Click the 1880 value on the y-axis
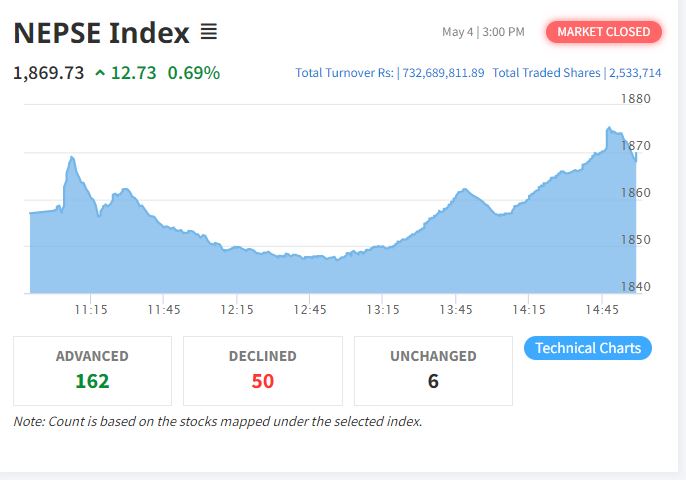The image size is (686, 480). [x=636, y=99]
